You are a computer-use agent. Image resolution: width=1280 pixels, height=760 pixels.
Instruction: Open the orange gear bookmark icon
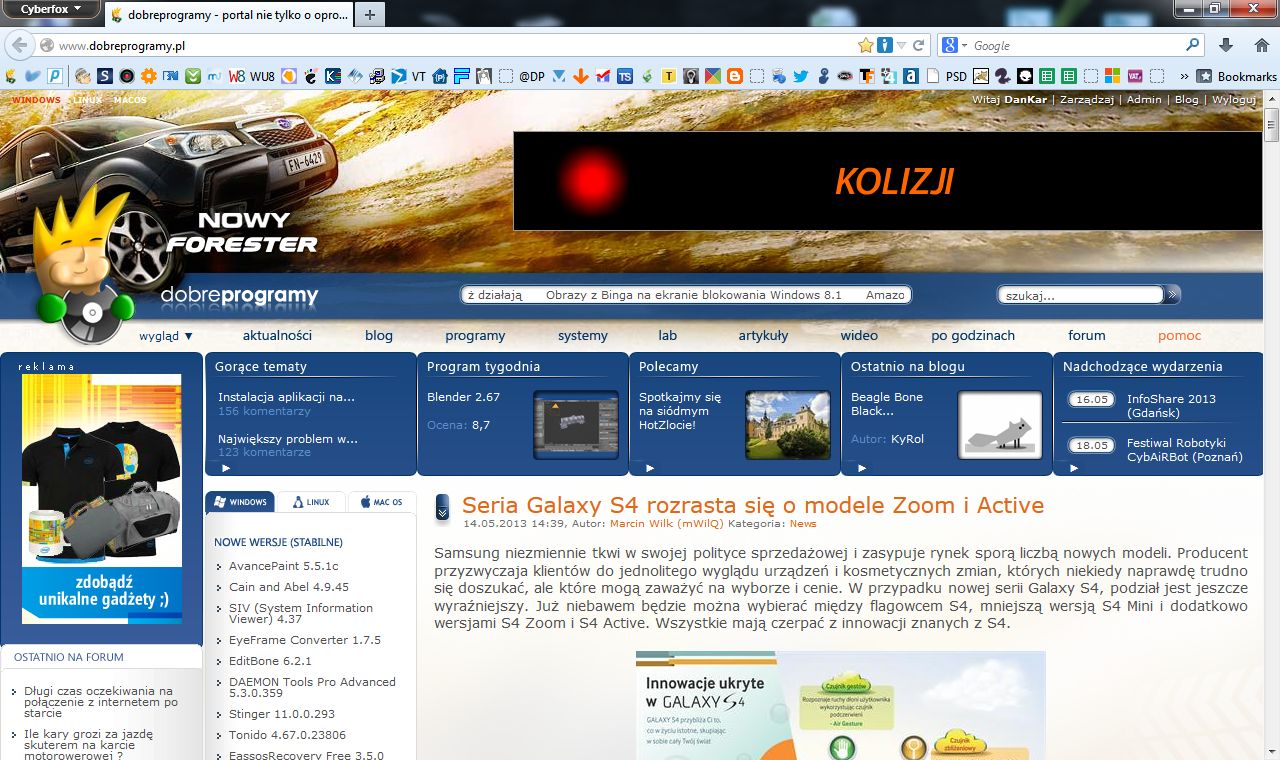point(148,75)
